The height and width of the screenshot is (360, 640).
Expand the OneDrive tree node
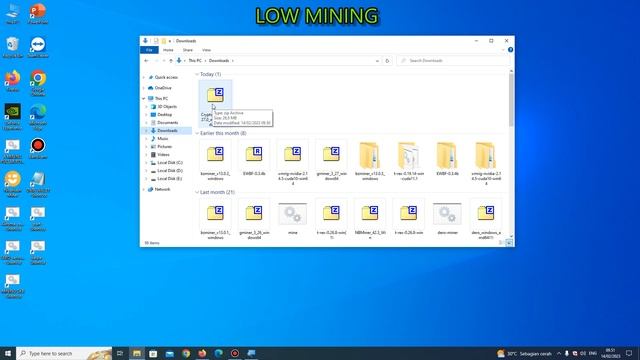[x=144, y=88]
